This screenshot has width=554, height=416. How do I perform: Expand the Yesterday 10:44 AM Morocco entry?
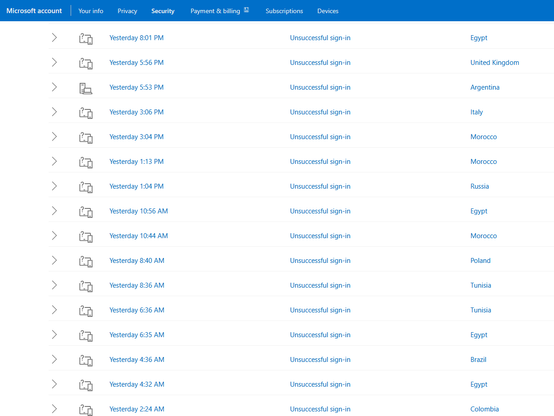(x=54, y=235)
